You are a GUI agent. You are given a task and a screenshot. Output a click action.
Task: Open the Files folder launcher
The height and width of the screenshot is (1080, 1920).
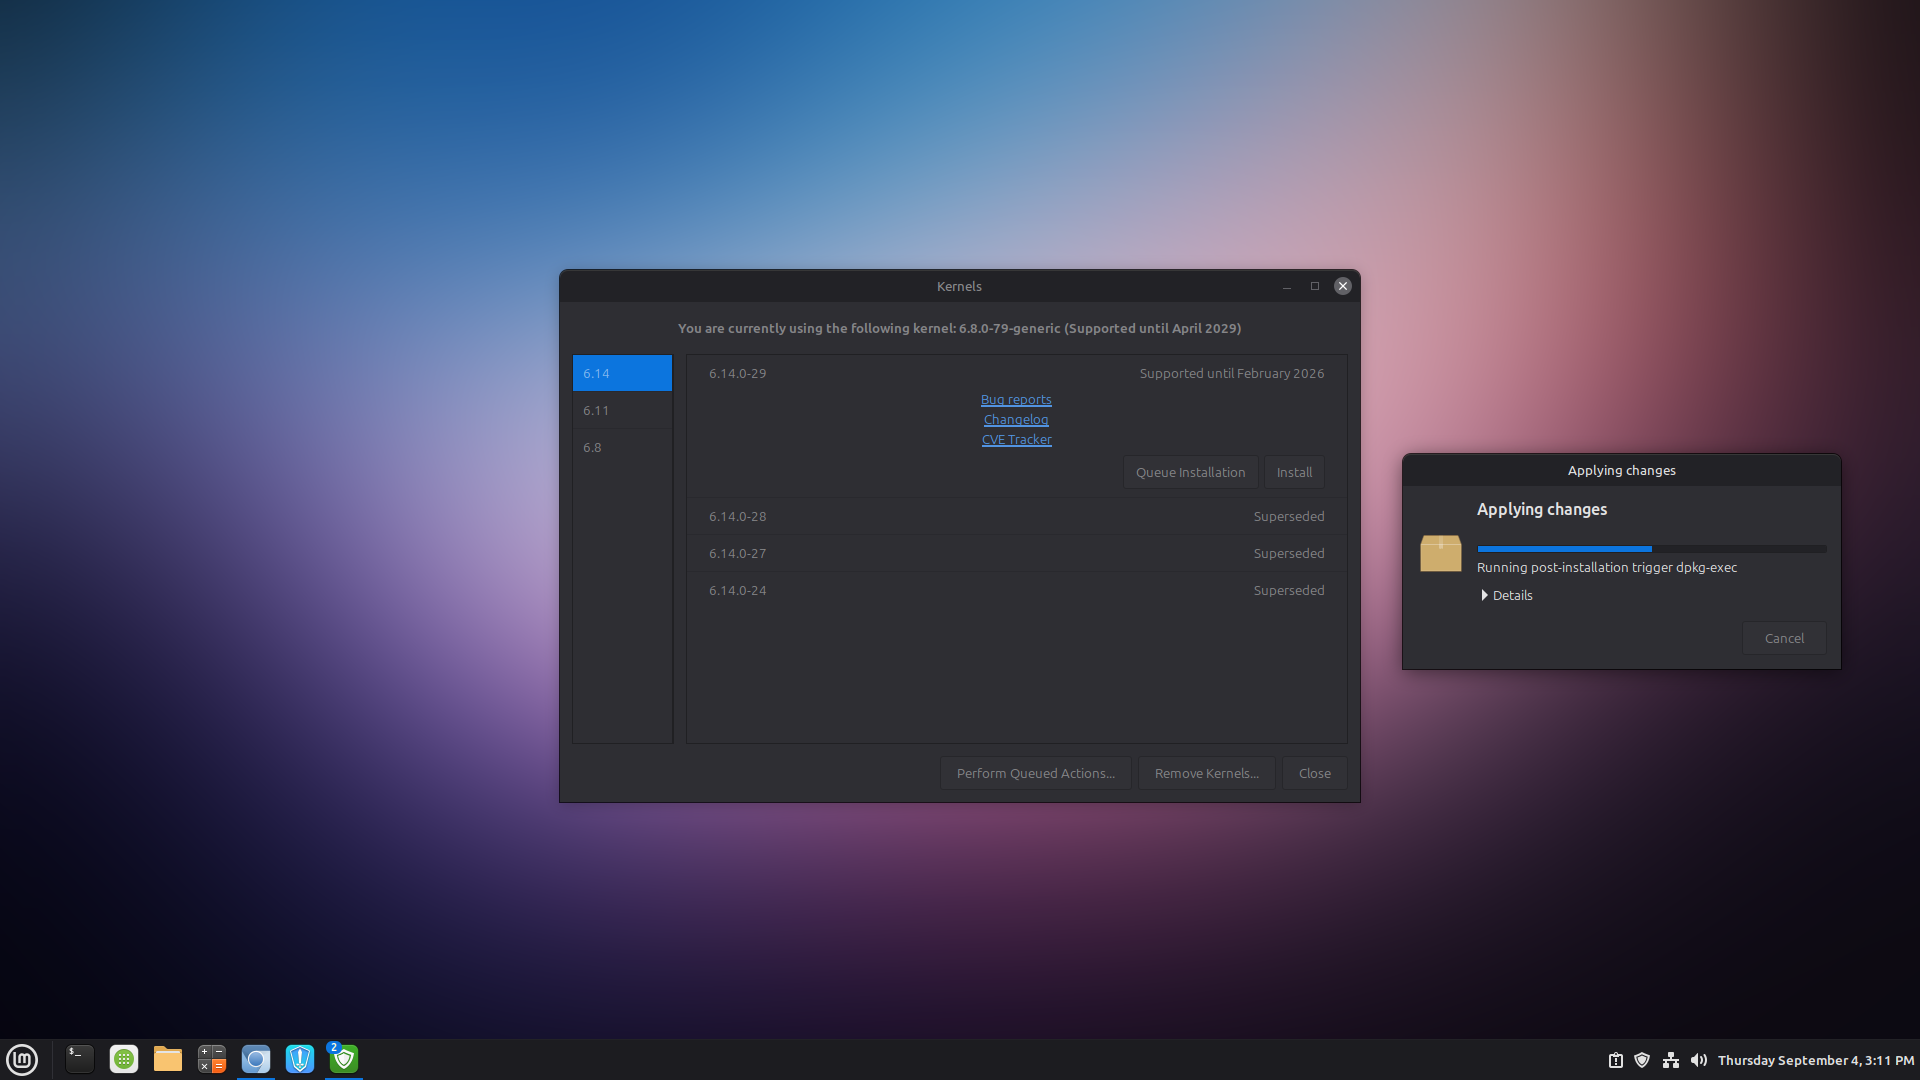coord(168,1059)
